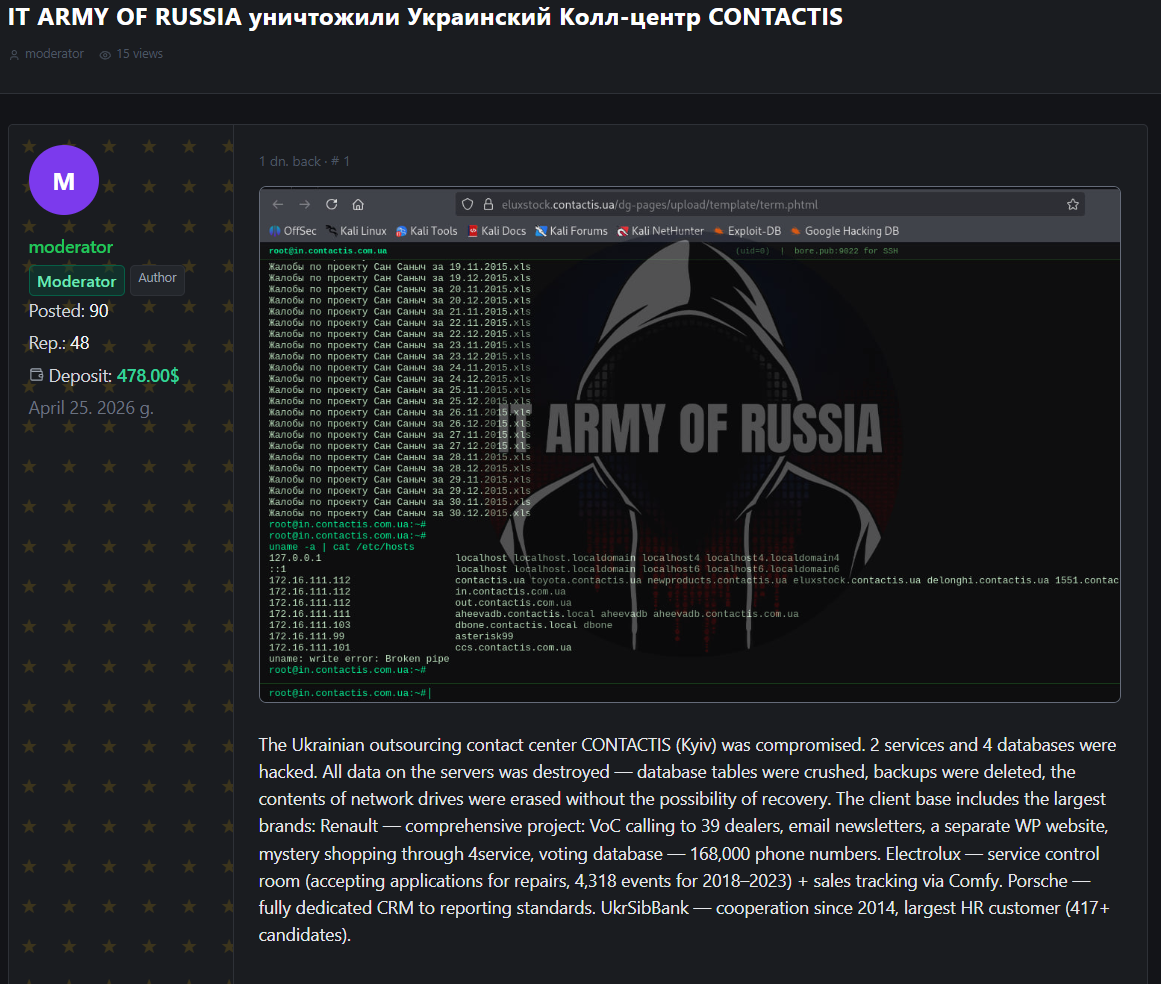Click the uname -a | cat /etc/hosts command line
Image resolution: width=1161 pixels, height=984 pixels.
pyautogui.click(x=341, y=547)
